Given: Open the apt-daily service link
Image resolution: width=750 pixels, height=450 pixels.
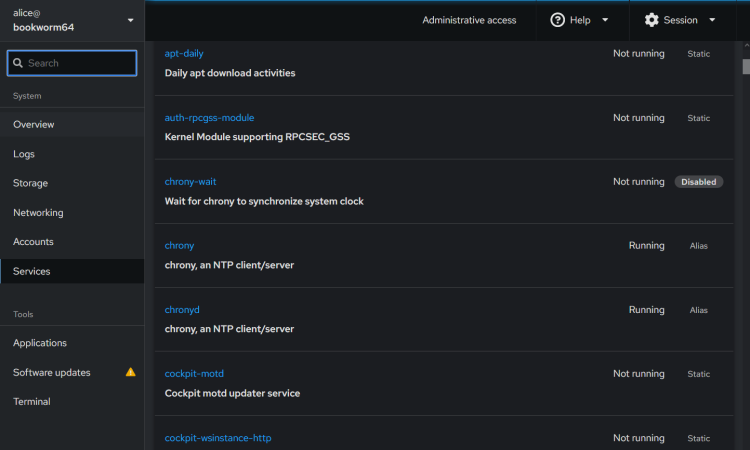Looking at the screenshot, I should 184,54.
